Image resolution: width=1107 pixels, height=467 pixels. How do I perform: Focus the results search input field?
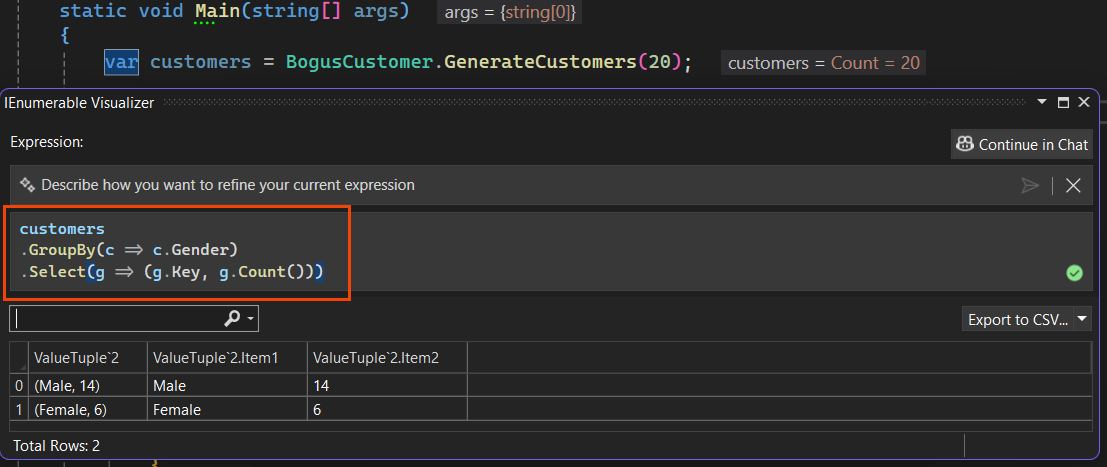tap(116, 319)
